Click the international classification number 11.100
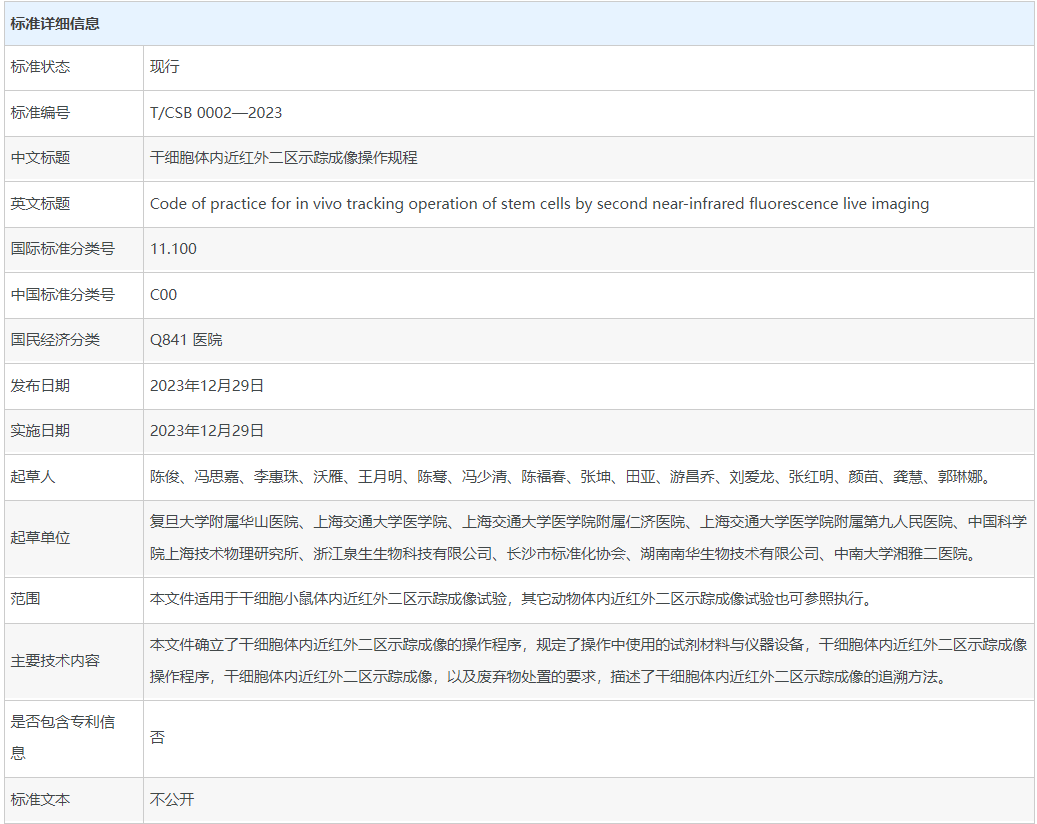Screen dimensions: 1037x824 (173, 249)
